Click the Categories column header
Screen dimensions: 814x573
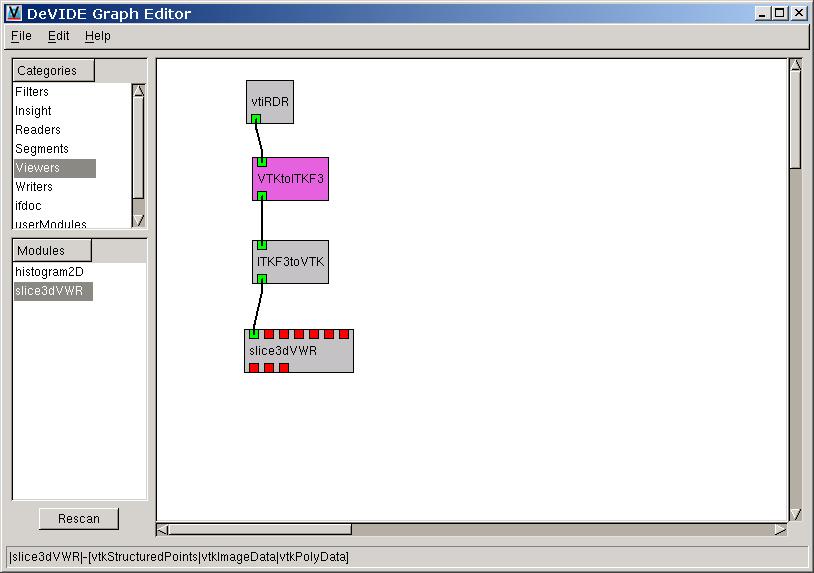point(53,70)
